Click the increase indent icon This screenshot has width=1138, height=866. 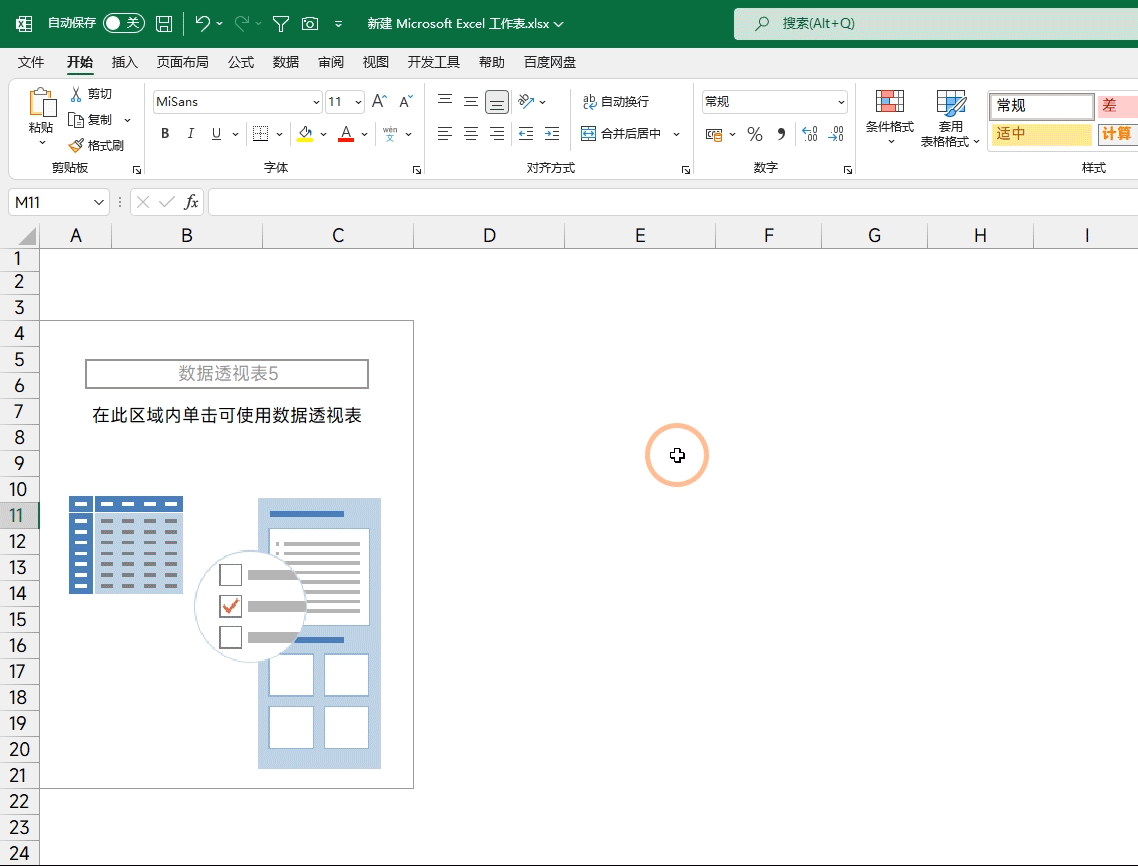[552, 134]
